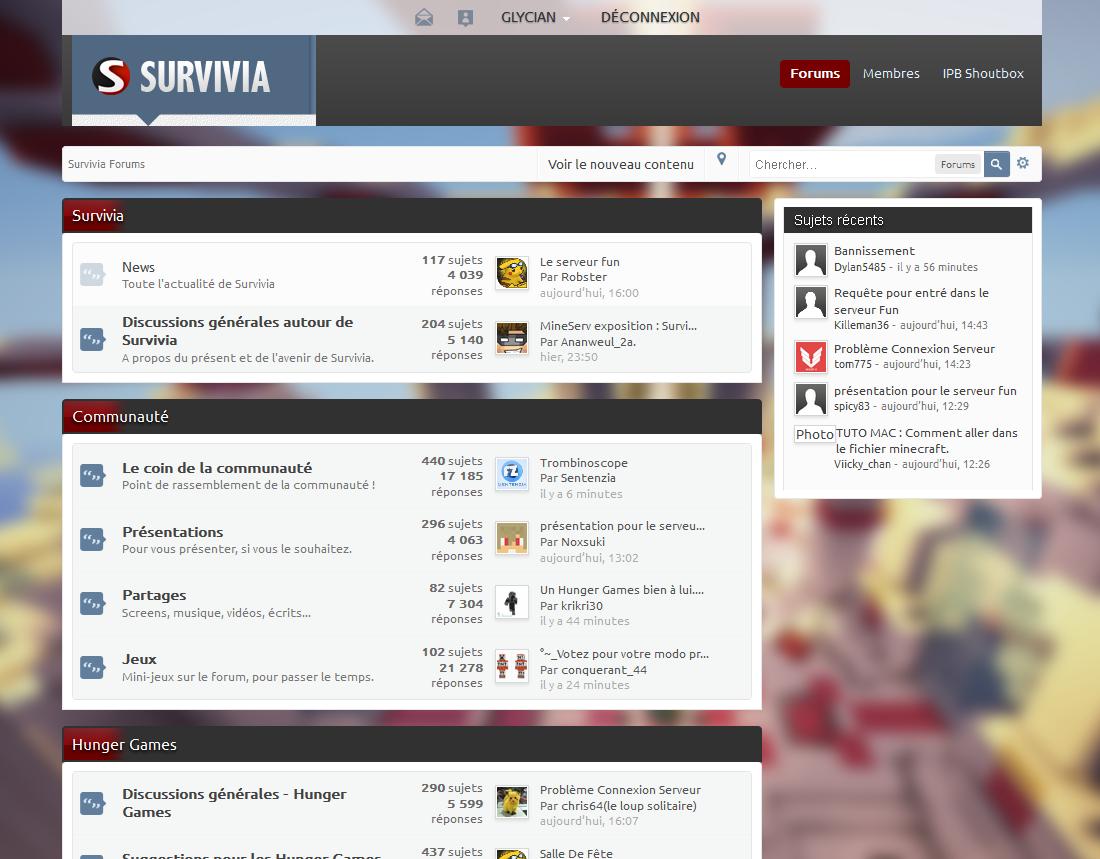The height and width of the screenshot is (859, 1100).
Task: Click the DÉCONNEXION link
Action: pos(650,18)
